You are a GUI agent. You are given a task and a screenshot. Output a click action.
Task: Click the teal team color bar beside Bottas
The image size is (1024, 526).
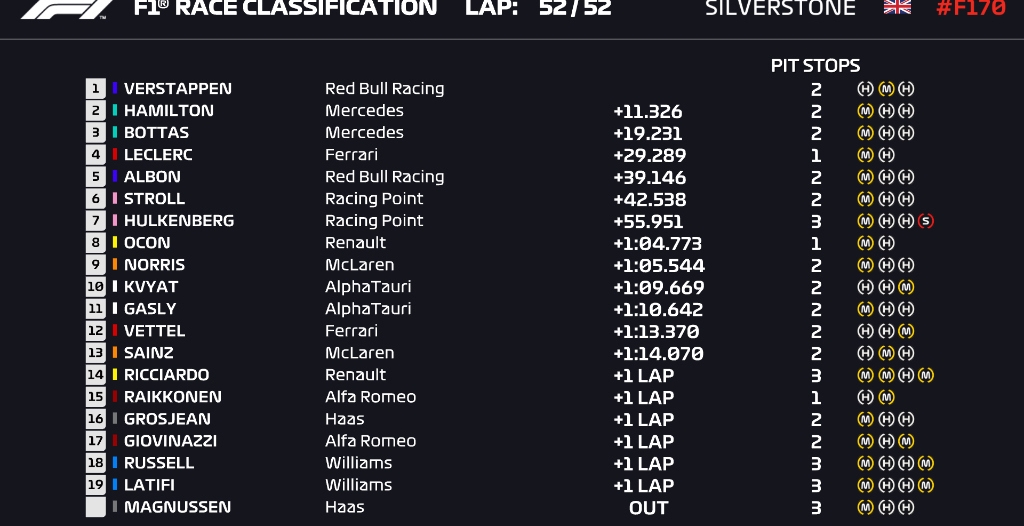coord(115,133)
